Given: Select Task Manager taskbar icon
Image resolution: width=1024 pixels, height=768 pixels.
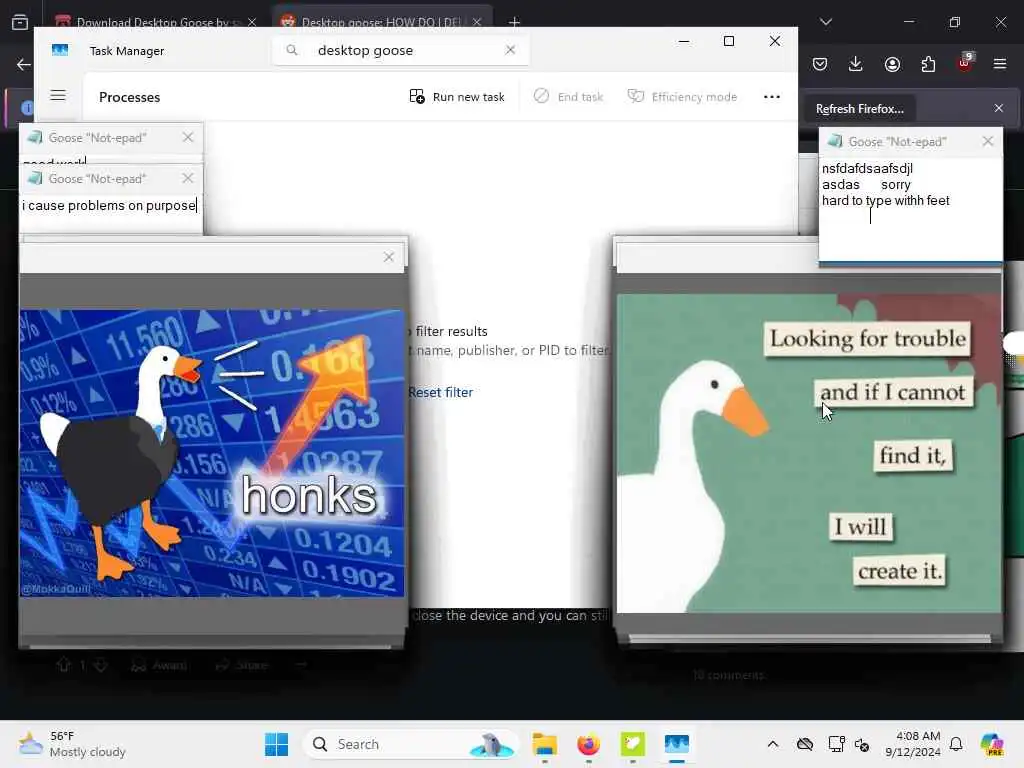Looking at the screenshot, I should point(677,744).
